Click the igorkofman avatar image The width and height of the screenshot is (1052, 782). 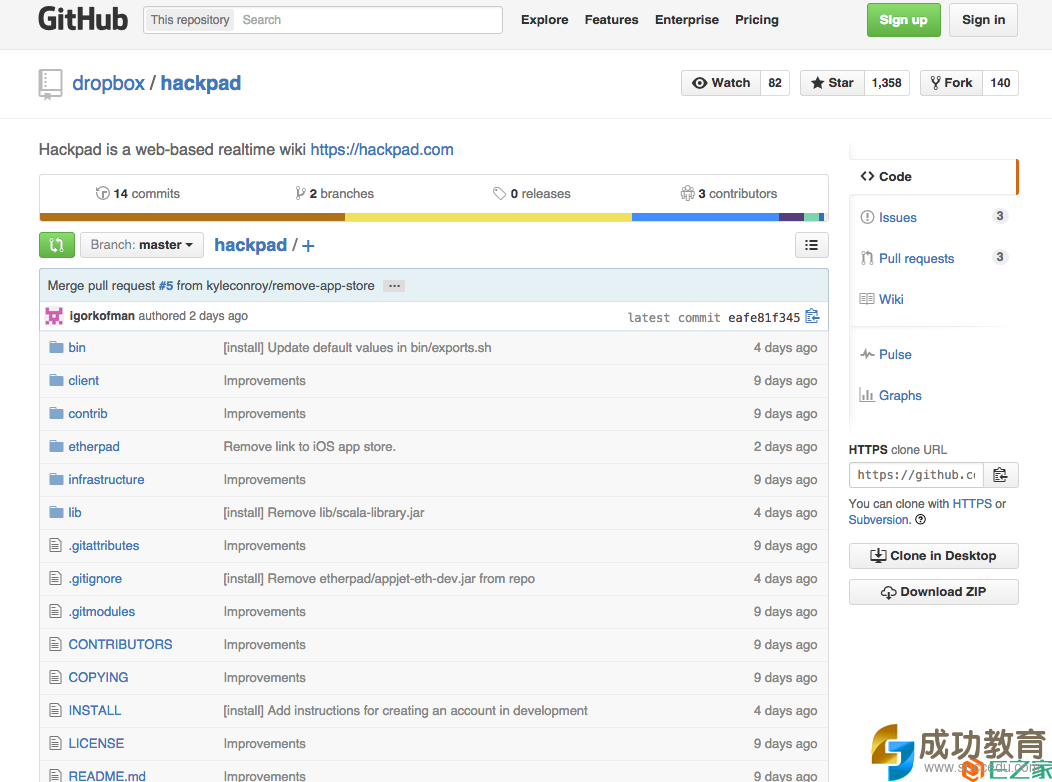(x=54, y=316)
